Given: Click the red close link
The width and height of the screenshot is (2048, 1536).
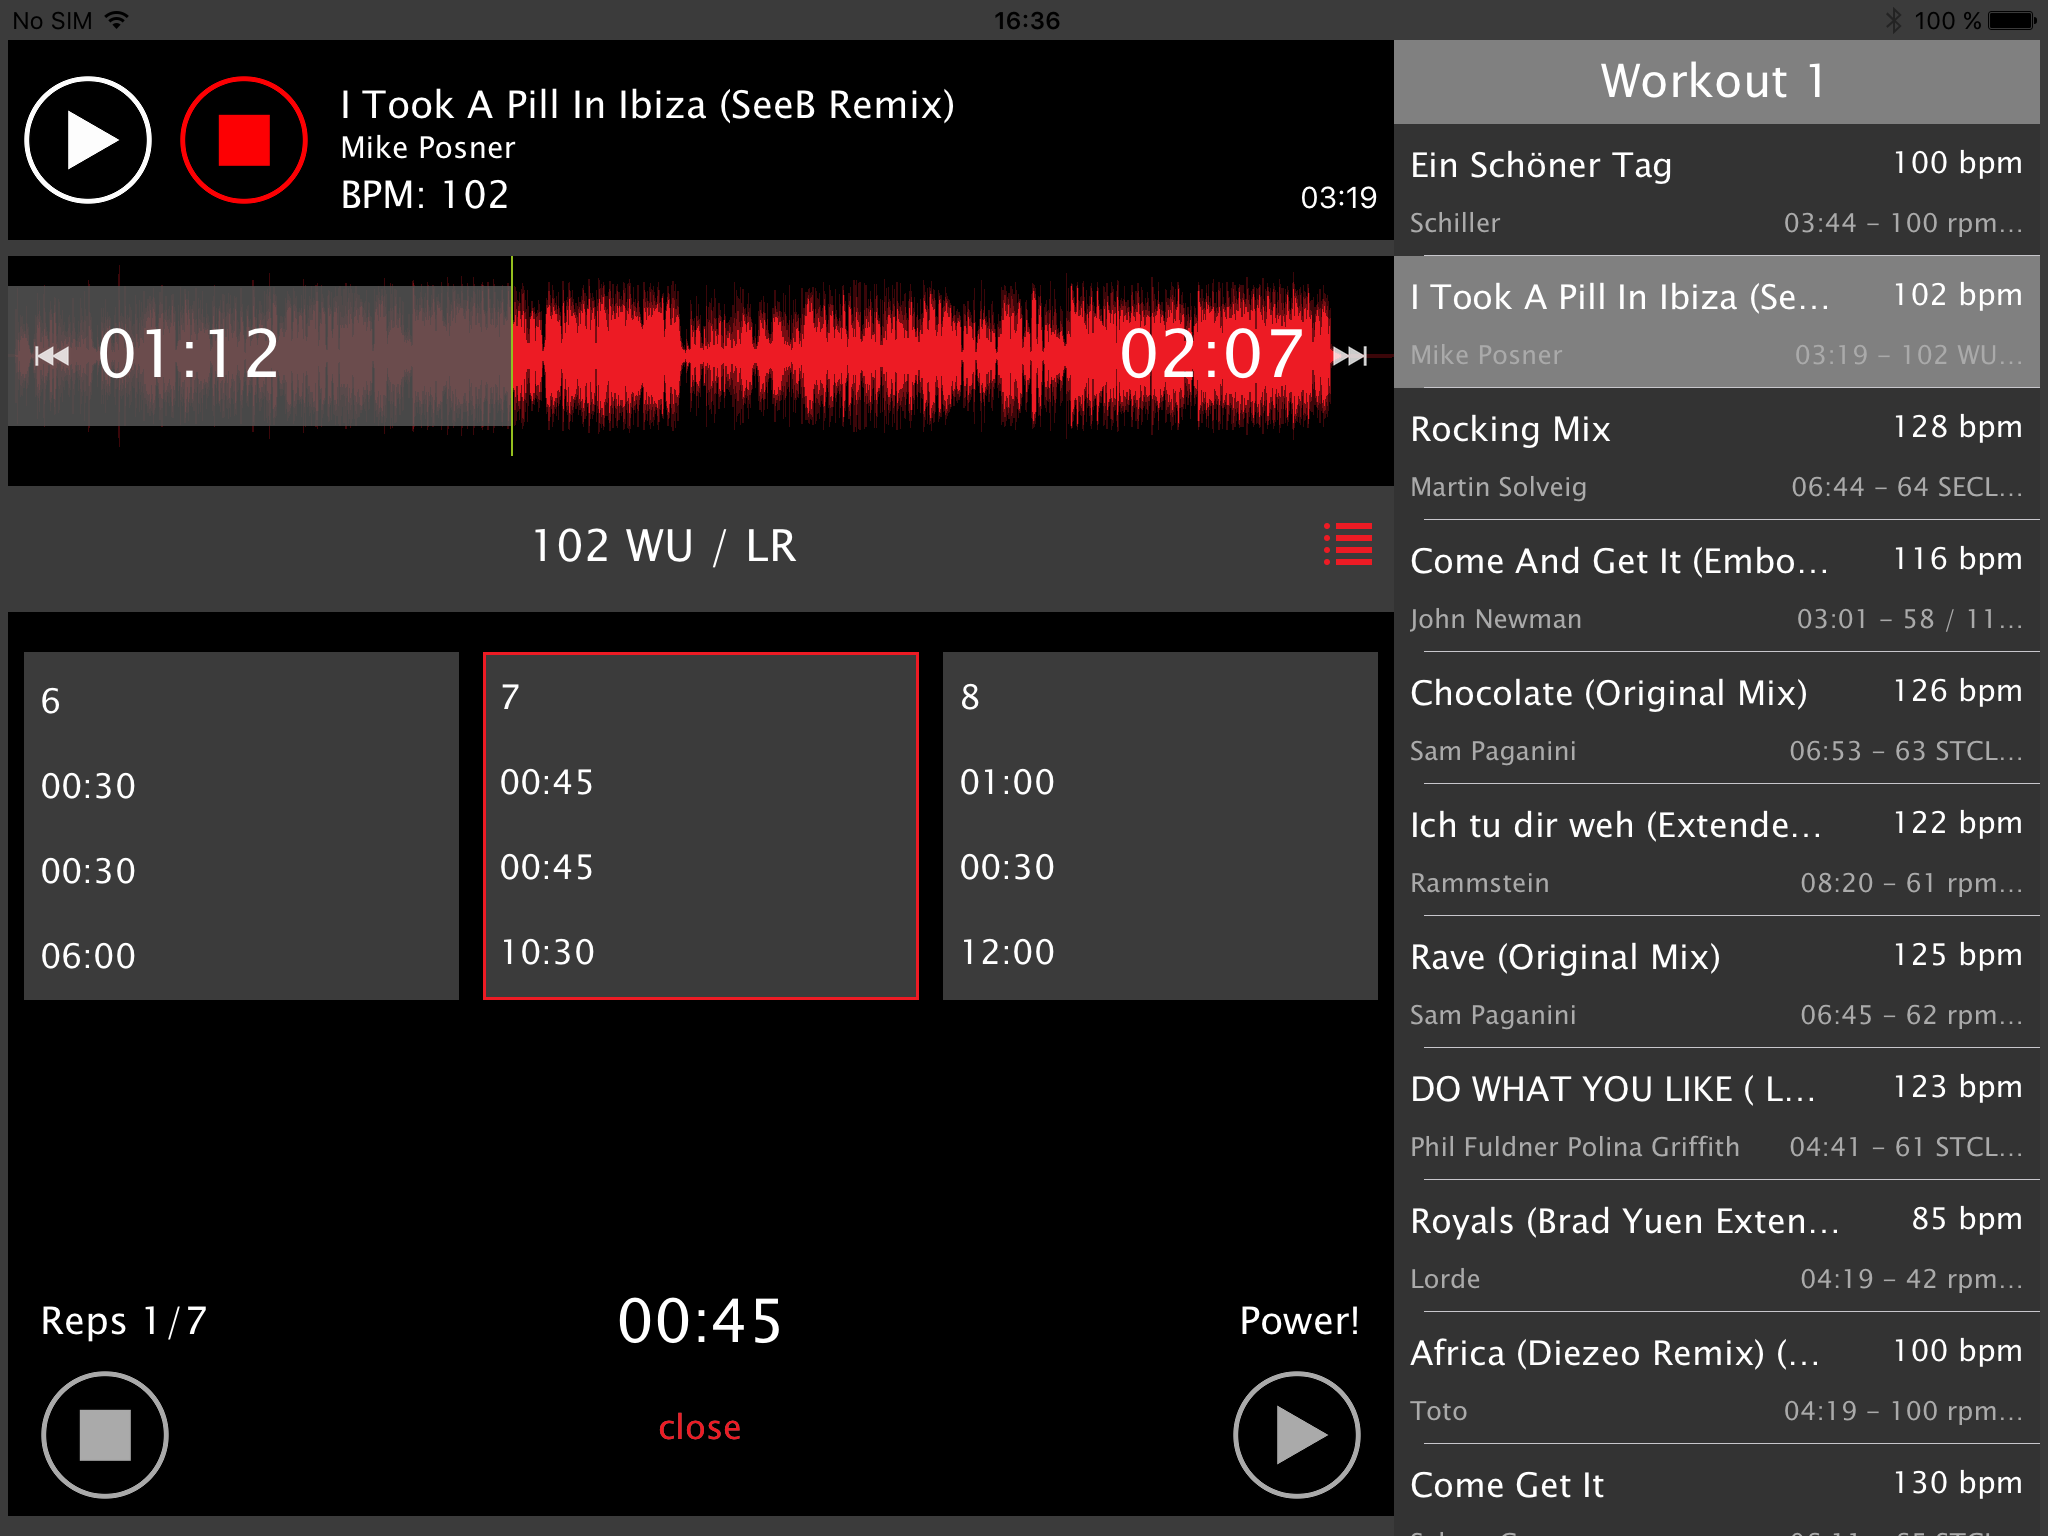Looking at the screenshot, I should pos(699,1427).
